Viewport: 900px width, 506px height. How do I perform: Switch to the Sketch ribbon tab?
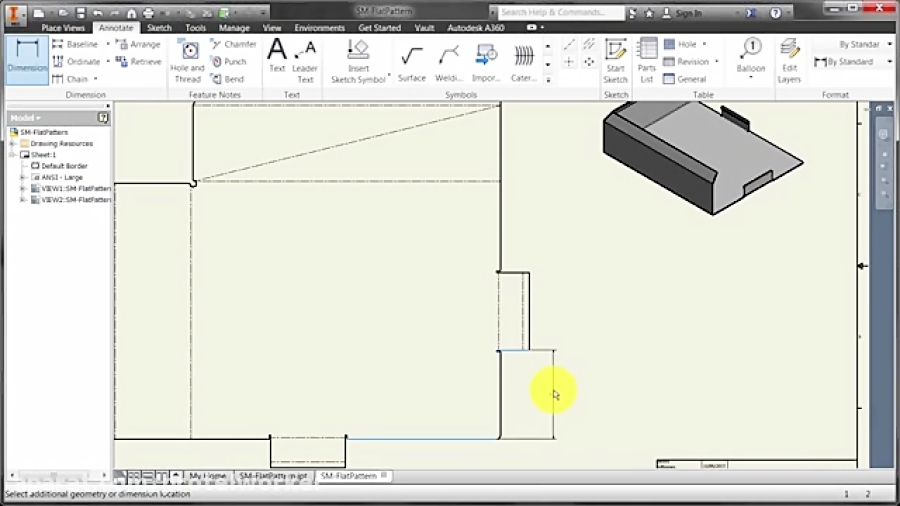click(159, 28)
